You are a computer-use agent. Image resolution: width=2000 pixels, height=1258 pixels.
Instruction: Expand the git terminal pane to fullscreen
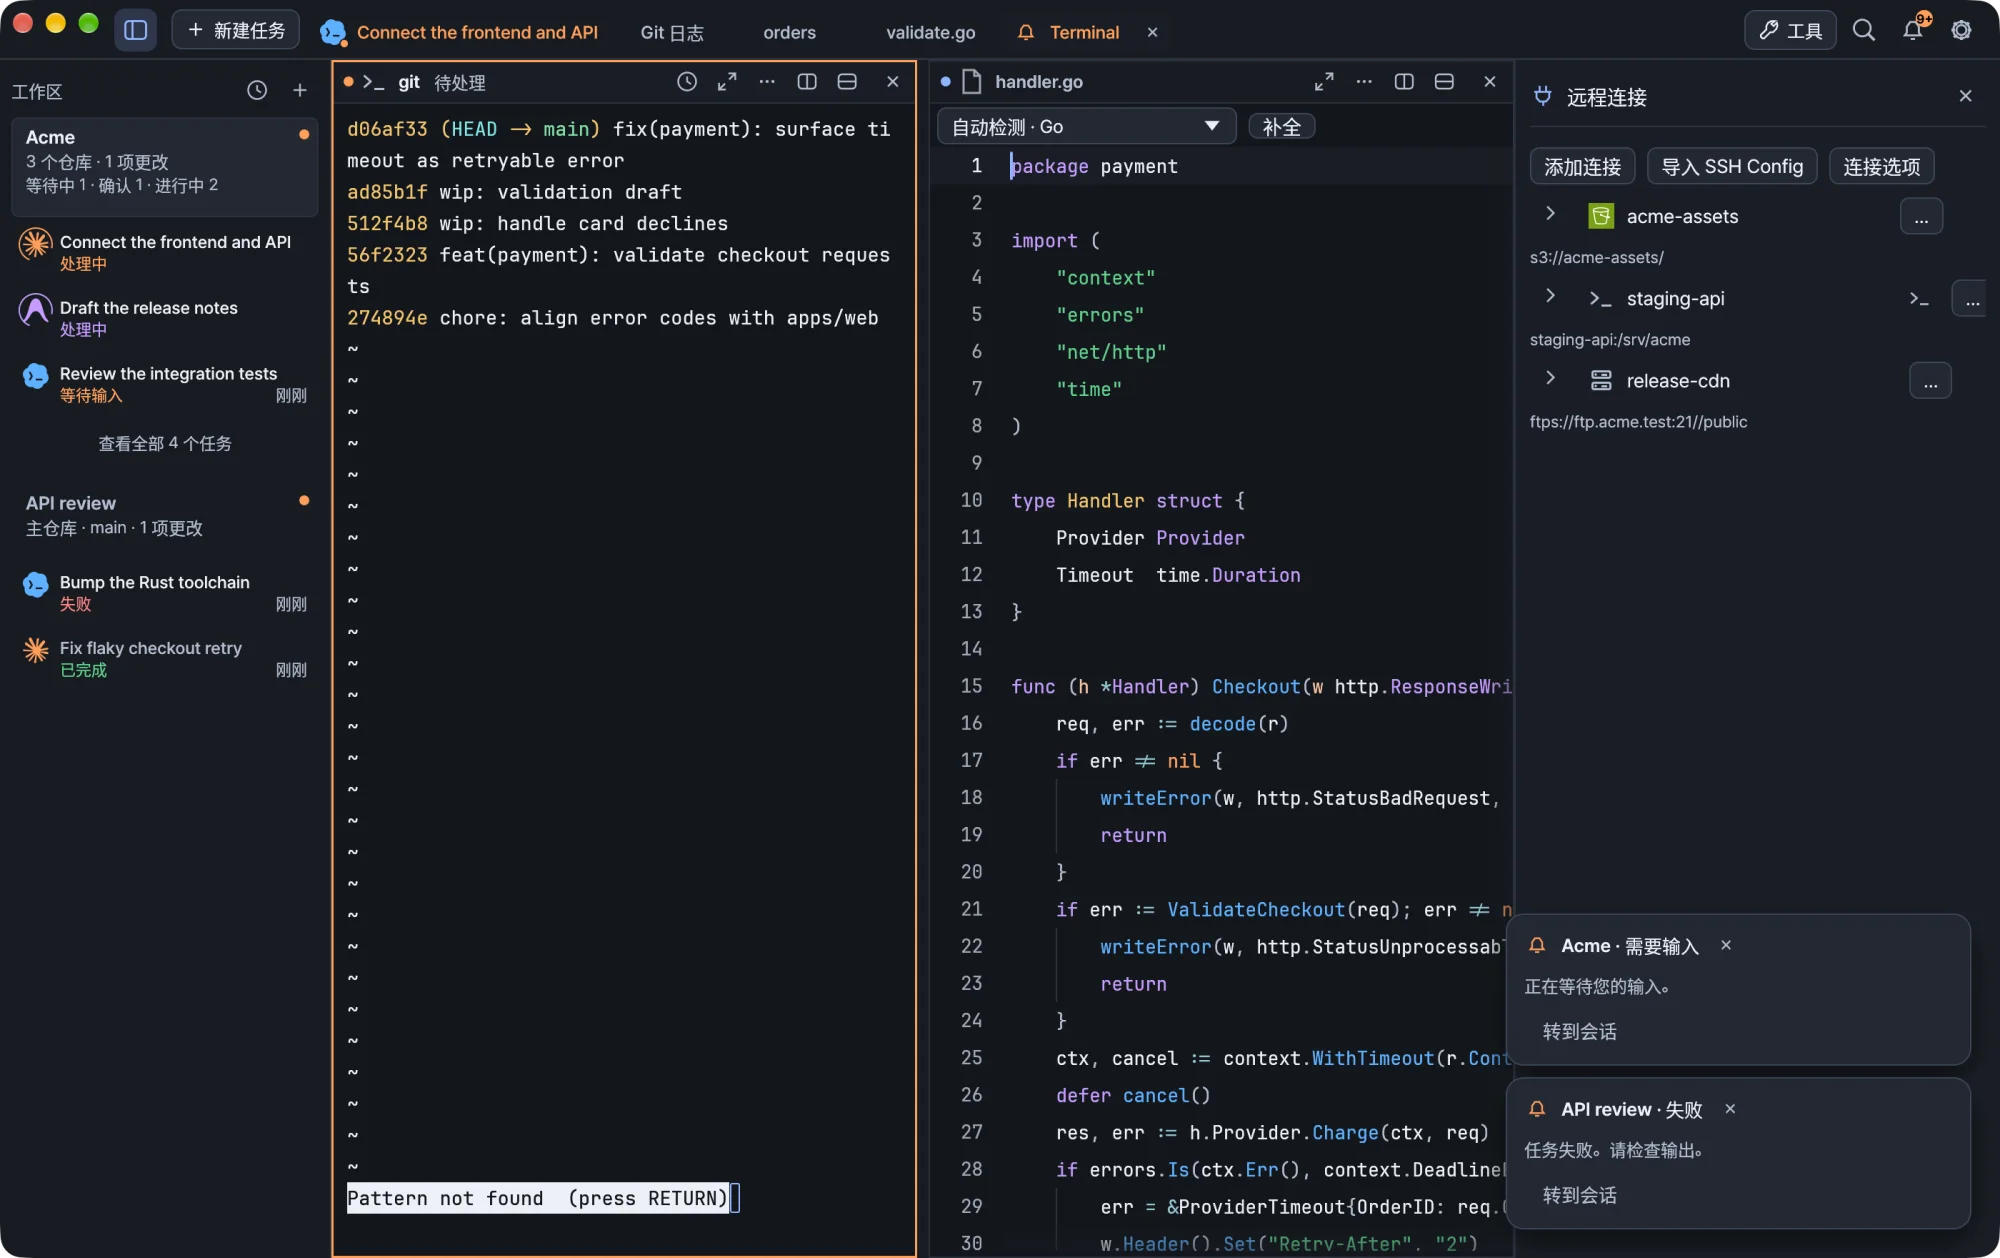[x=727, y=82]
